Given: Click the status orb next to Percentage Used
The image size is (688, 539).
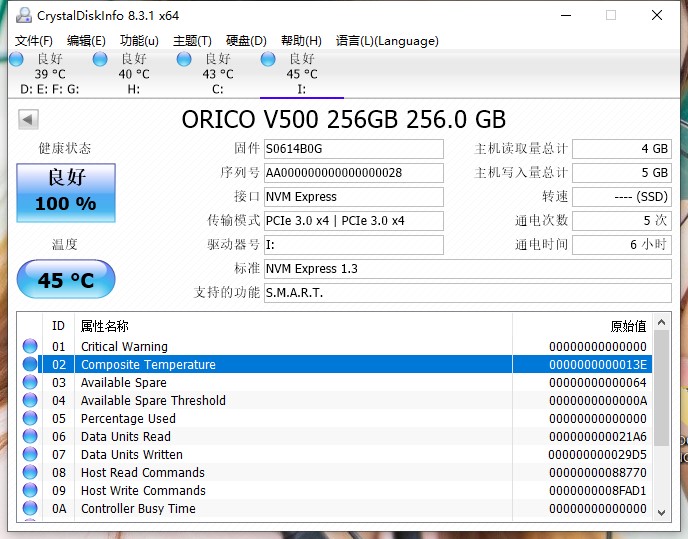Looking at the screenshot, I should click(x=30, y=419).
